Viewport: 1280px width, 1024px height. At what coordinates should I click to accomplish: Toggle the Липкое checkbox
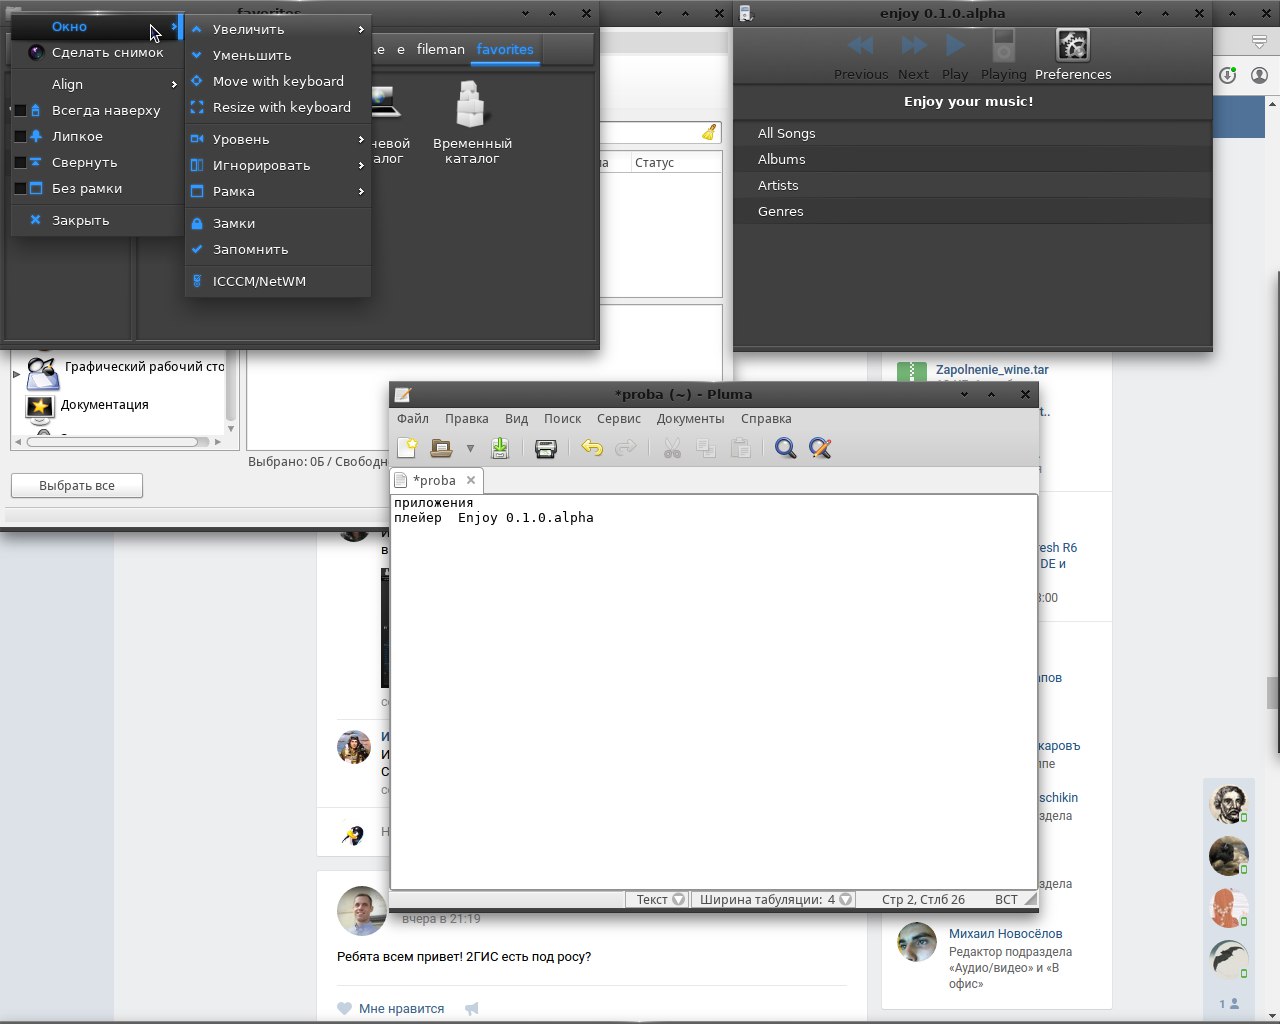(20, 137)
